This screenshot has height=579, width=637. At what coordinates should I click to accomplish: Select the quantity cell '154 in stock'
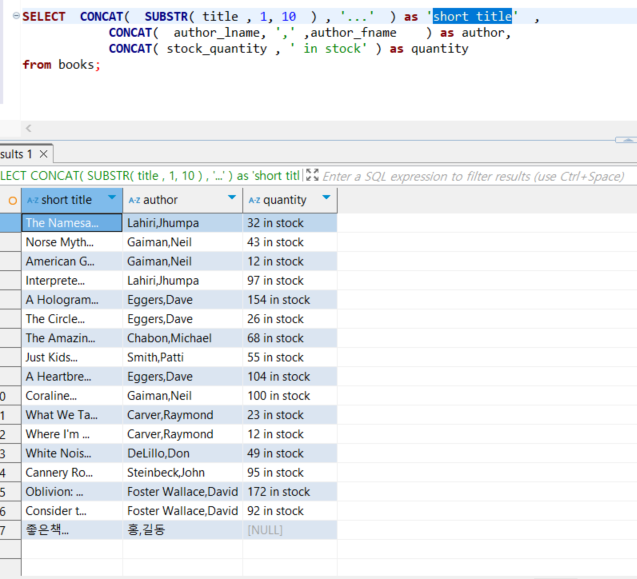click(x=290, y=300)
